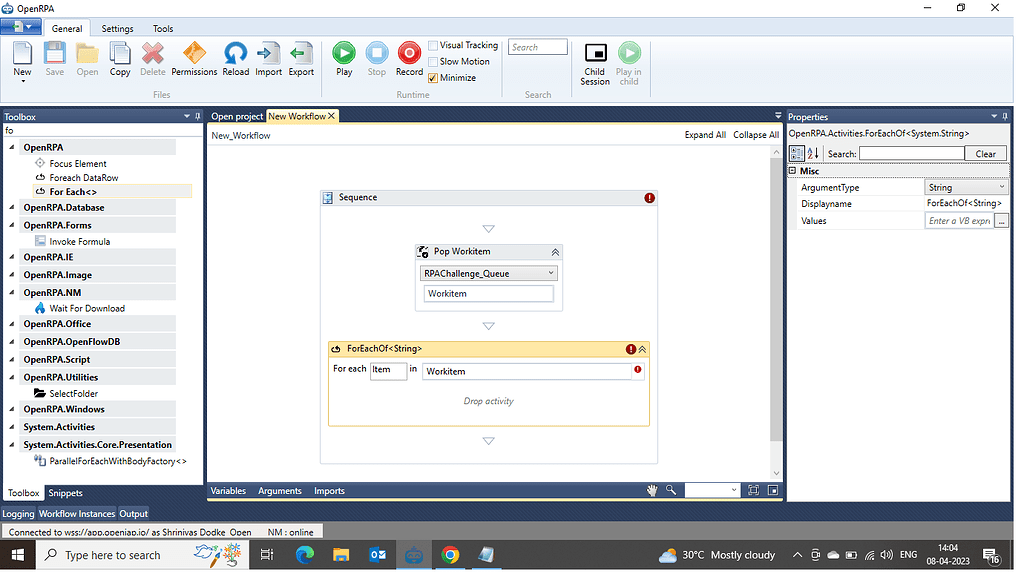Click the Play workflow icon
The image size is (1024, 574).
(x=344, y=55)
